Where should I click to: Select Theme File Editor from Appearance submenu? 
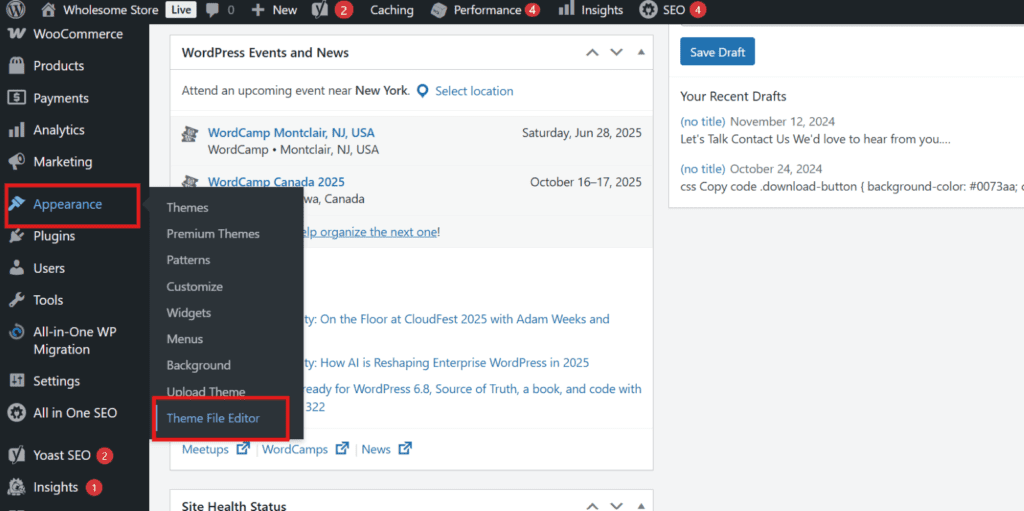(213, 418)
